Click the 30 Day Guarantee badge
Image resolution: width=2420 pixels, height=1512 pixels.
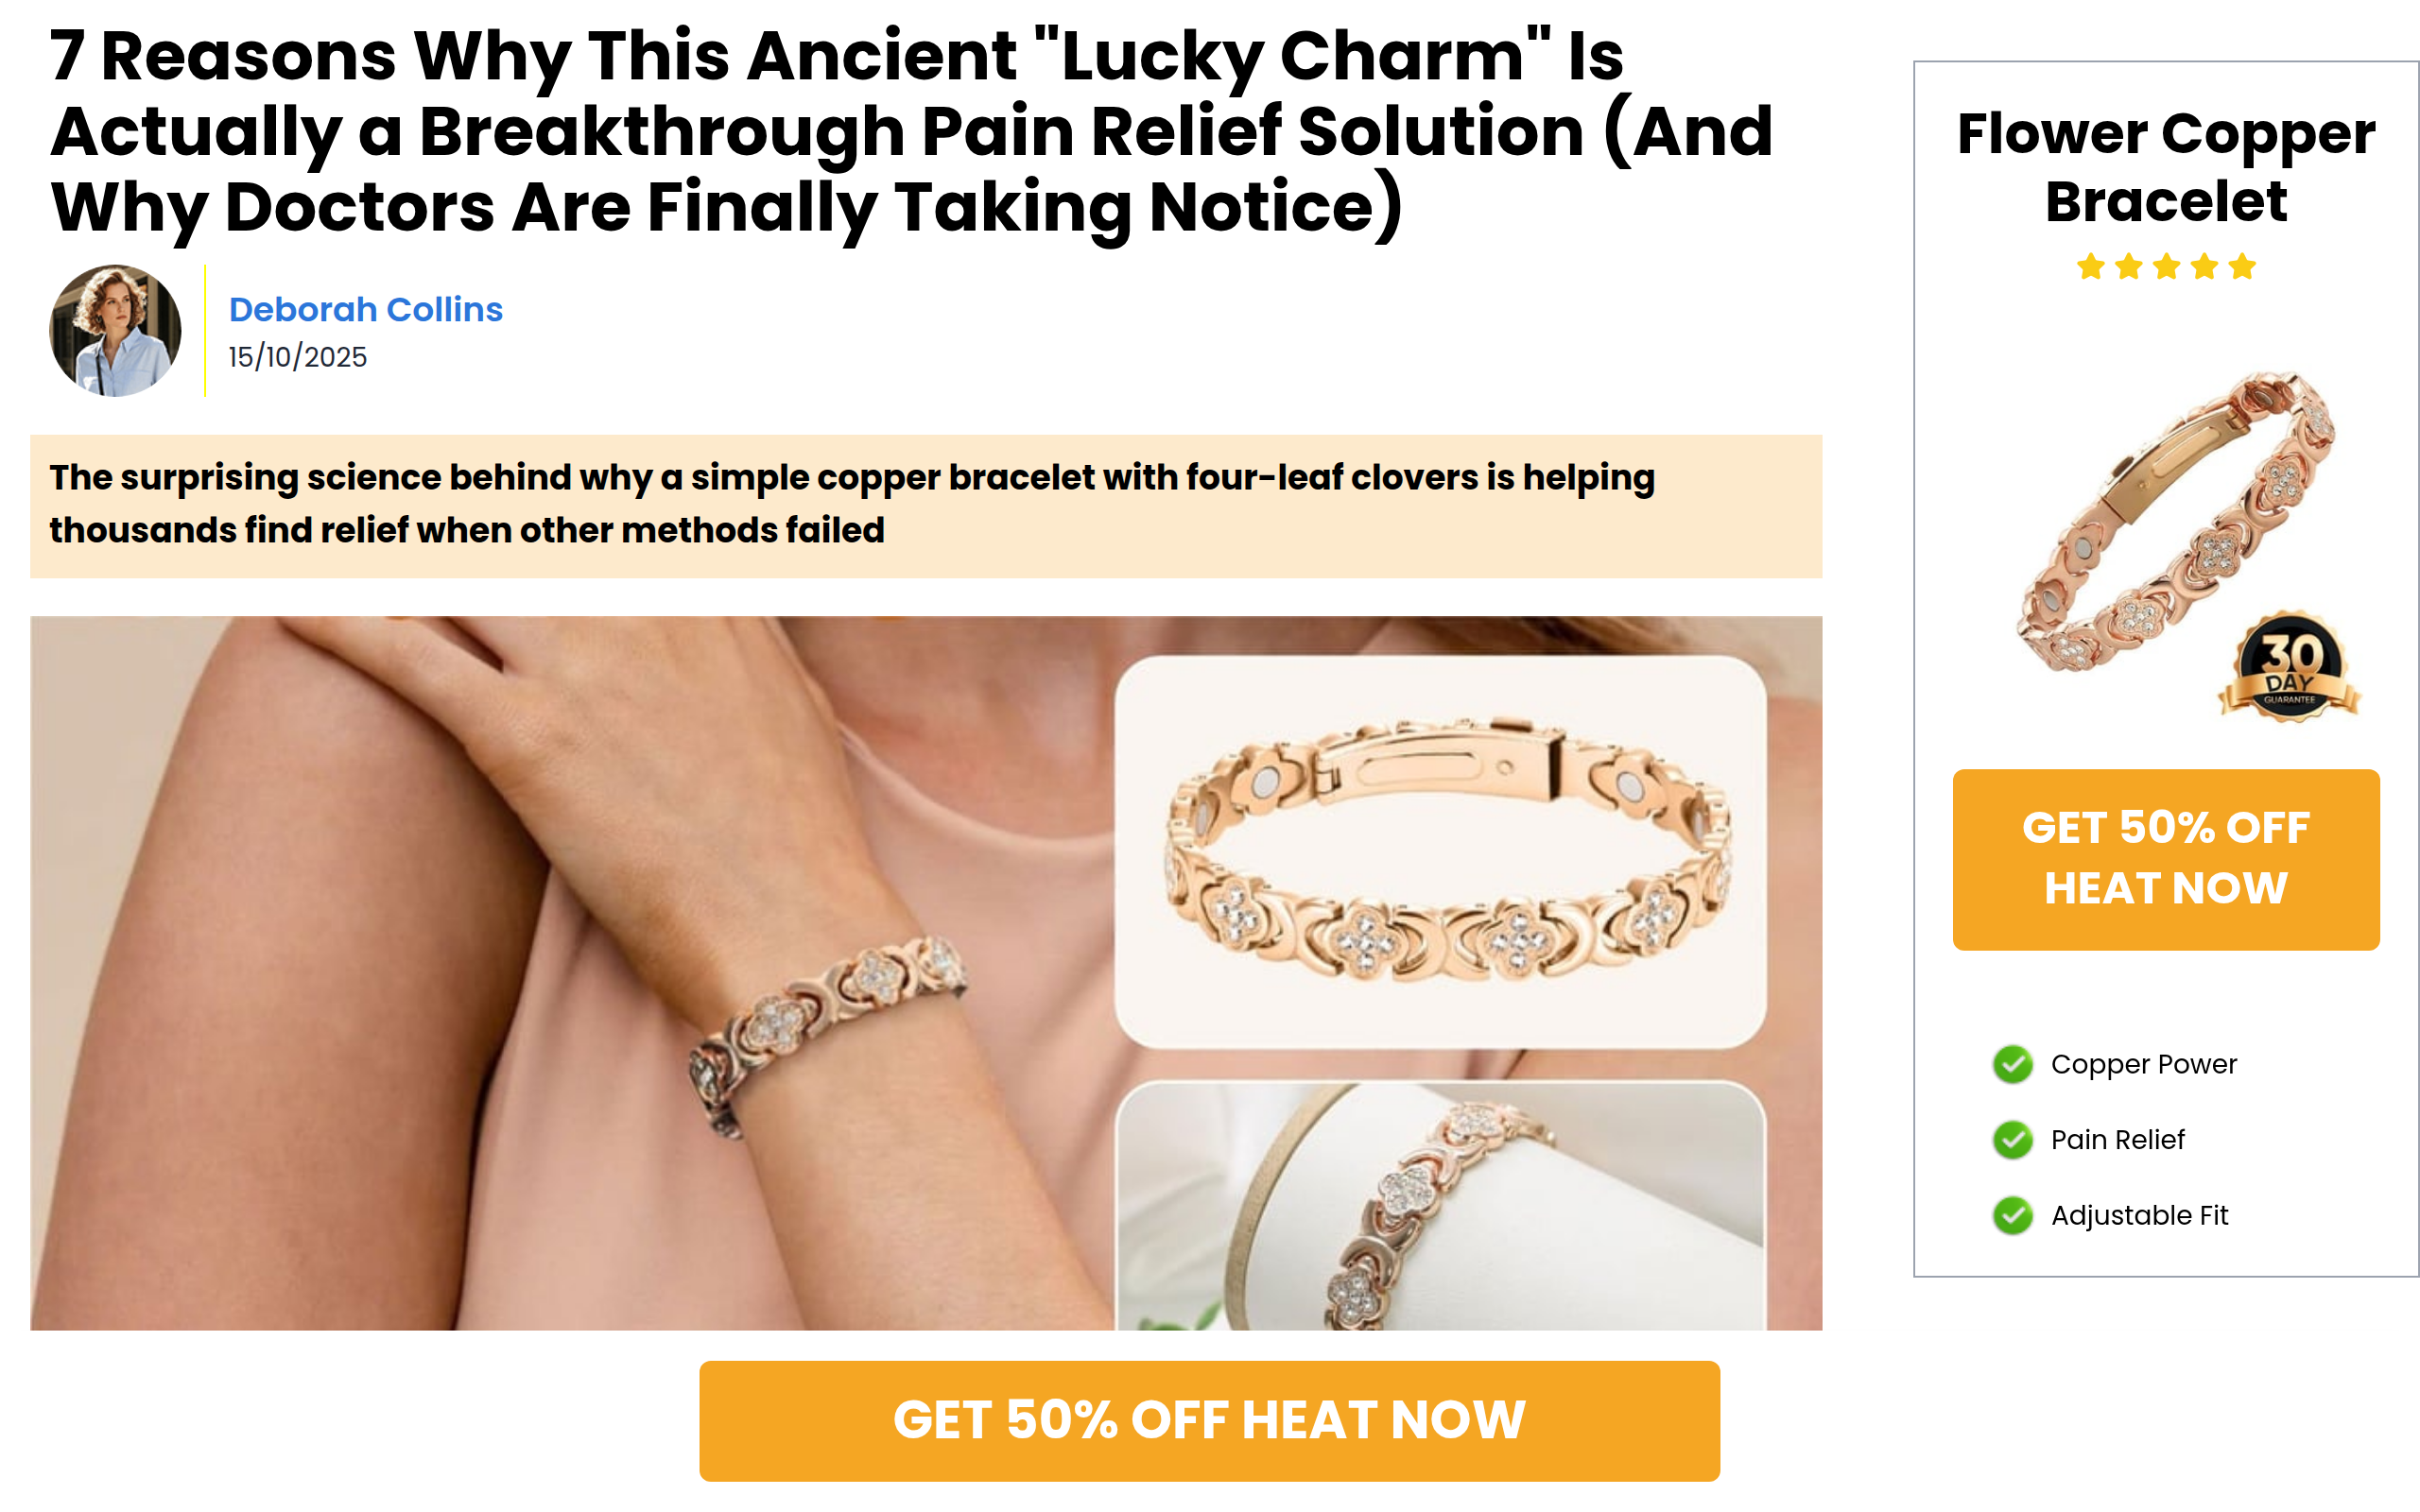point(2290,666)
